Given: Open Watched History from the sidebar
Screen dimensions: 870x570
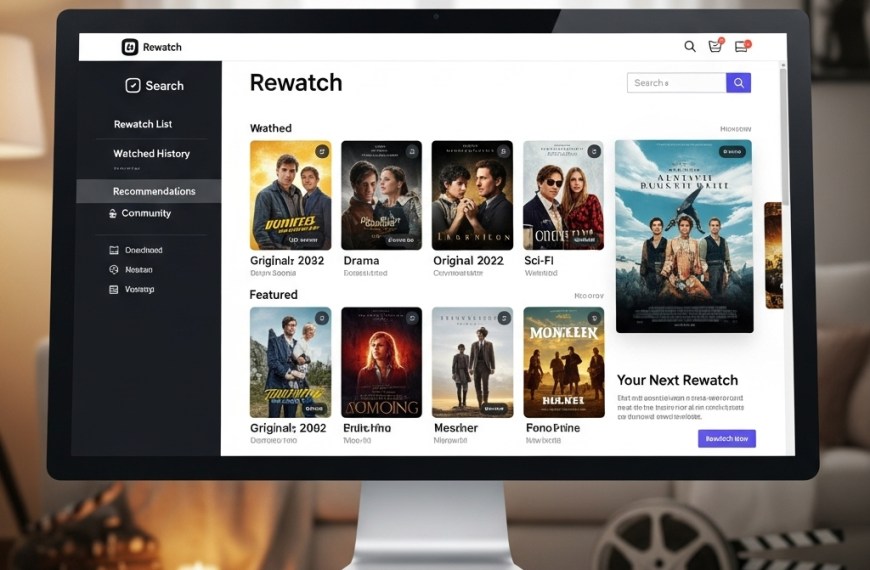Looking at the screenshot, I should pyautogui.click(x=151, y=154).
